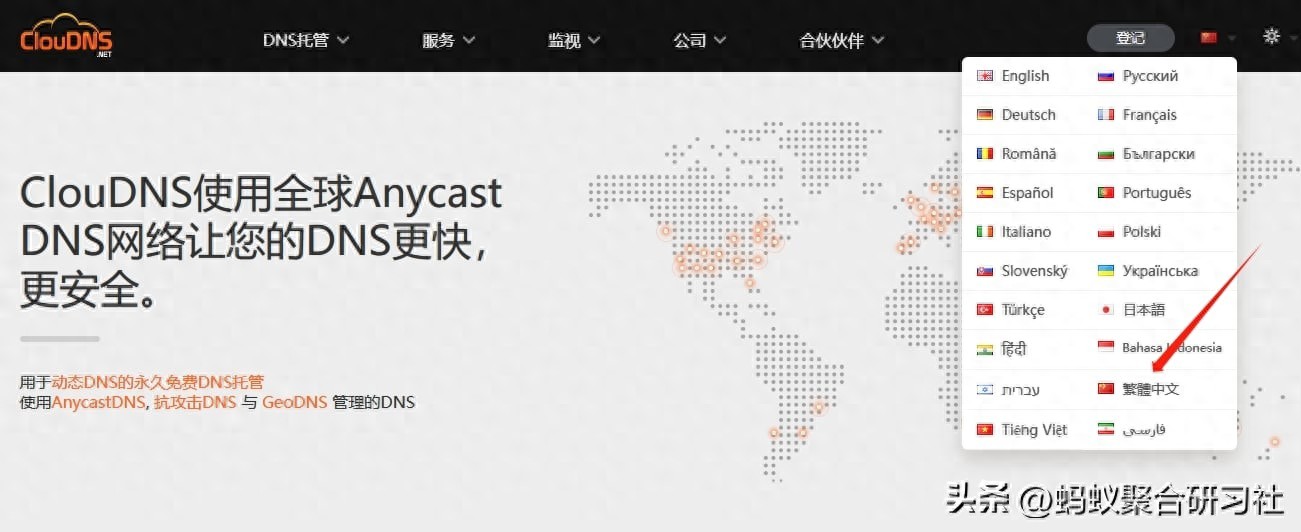Image resolution: width=1301 pixels, height=532 pixels.
Task: Toggle the light/dark theme sun icon
Action: pyautogui.click(x=1271, y=37)
